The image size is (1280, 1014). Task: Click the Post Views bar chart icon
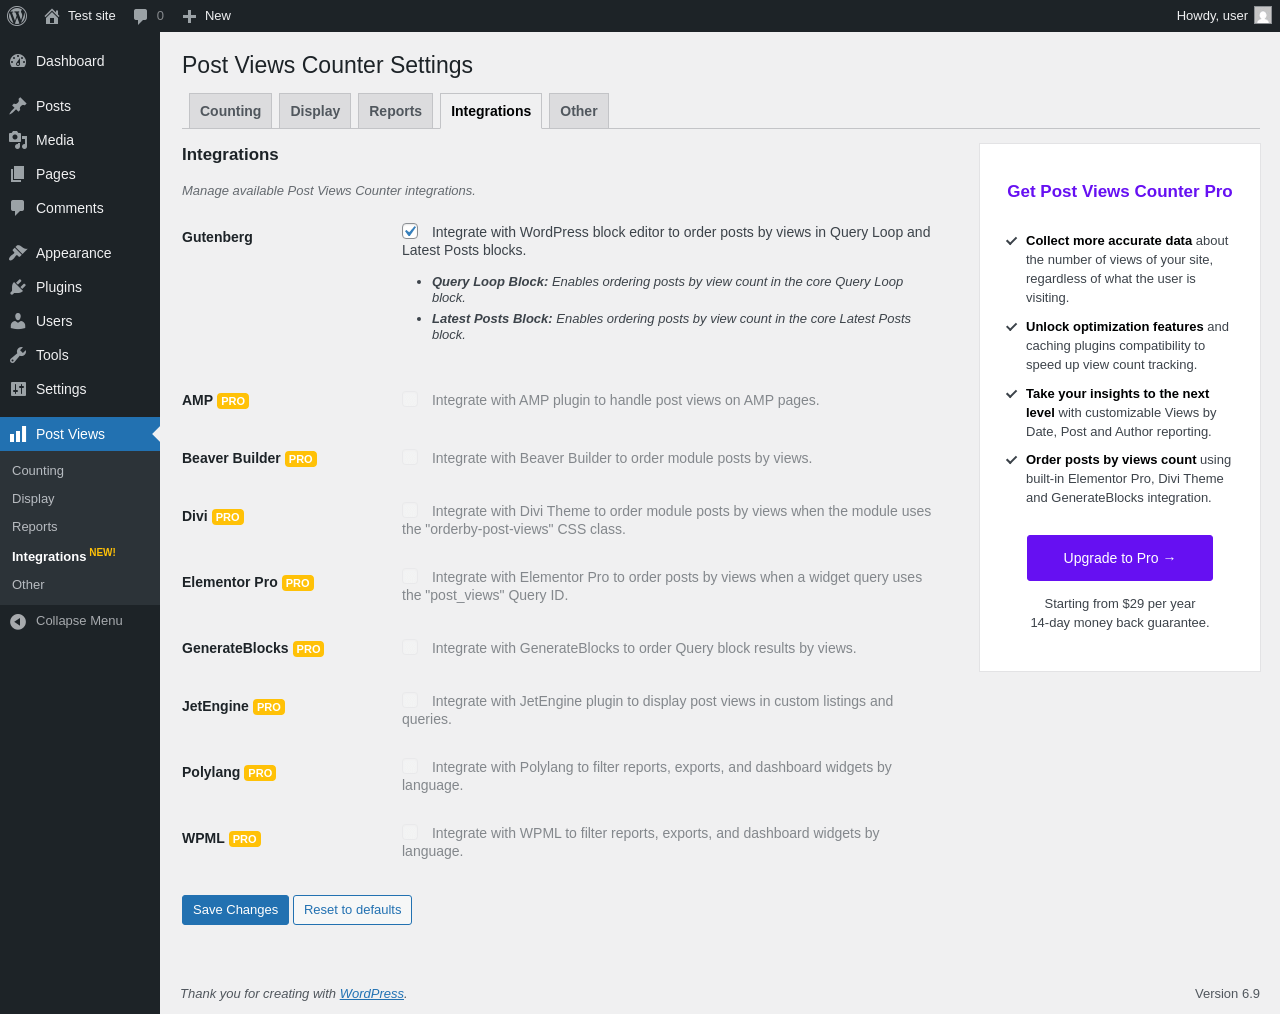[18, 434]
